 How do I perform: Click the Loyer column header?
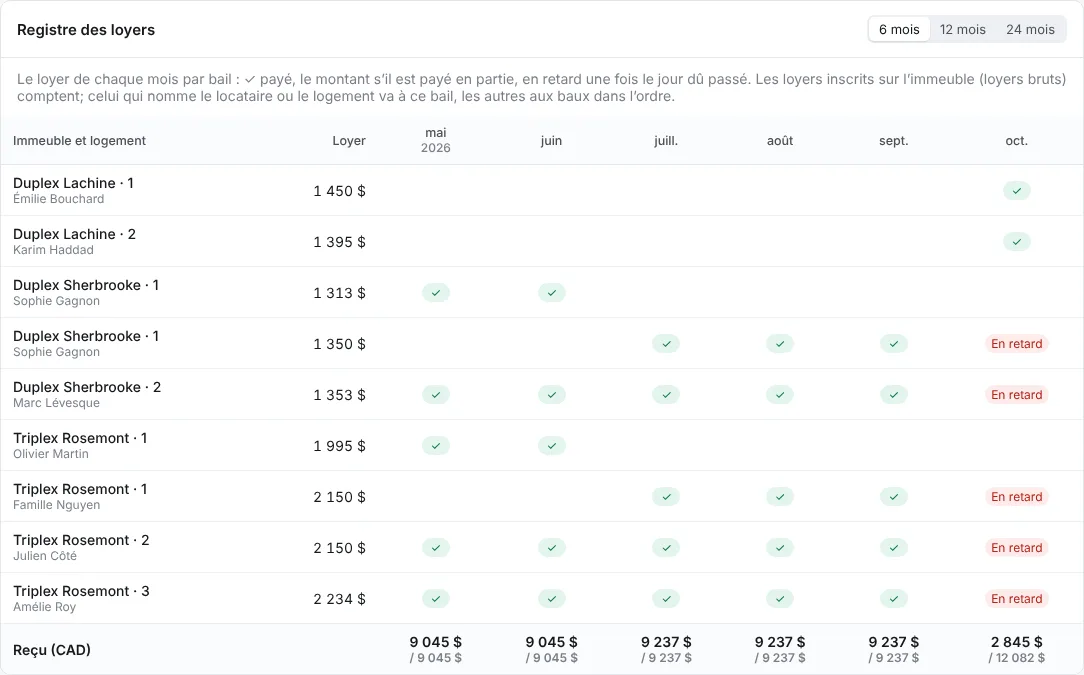pyautogui.click(x=348, y=140)
